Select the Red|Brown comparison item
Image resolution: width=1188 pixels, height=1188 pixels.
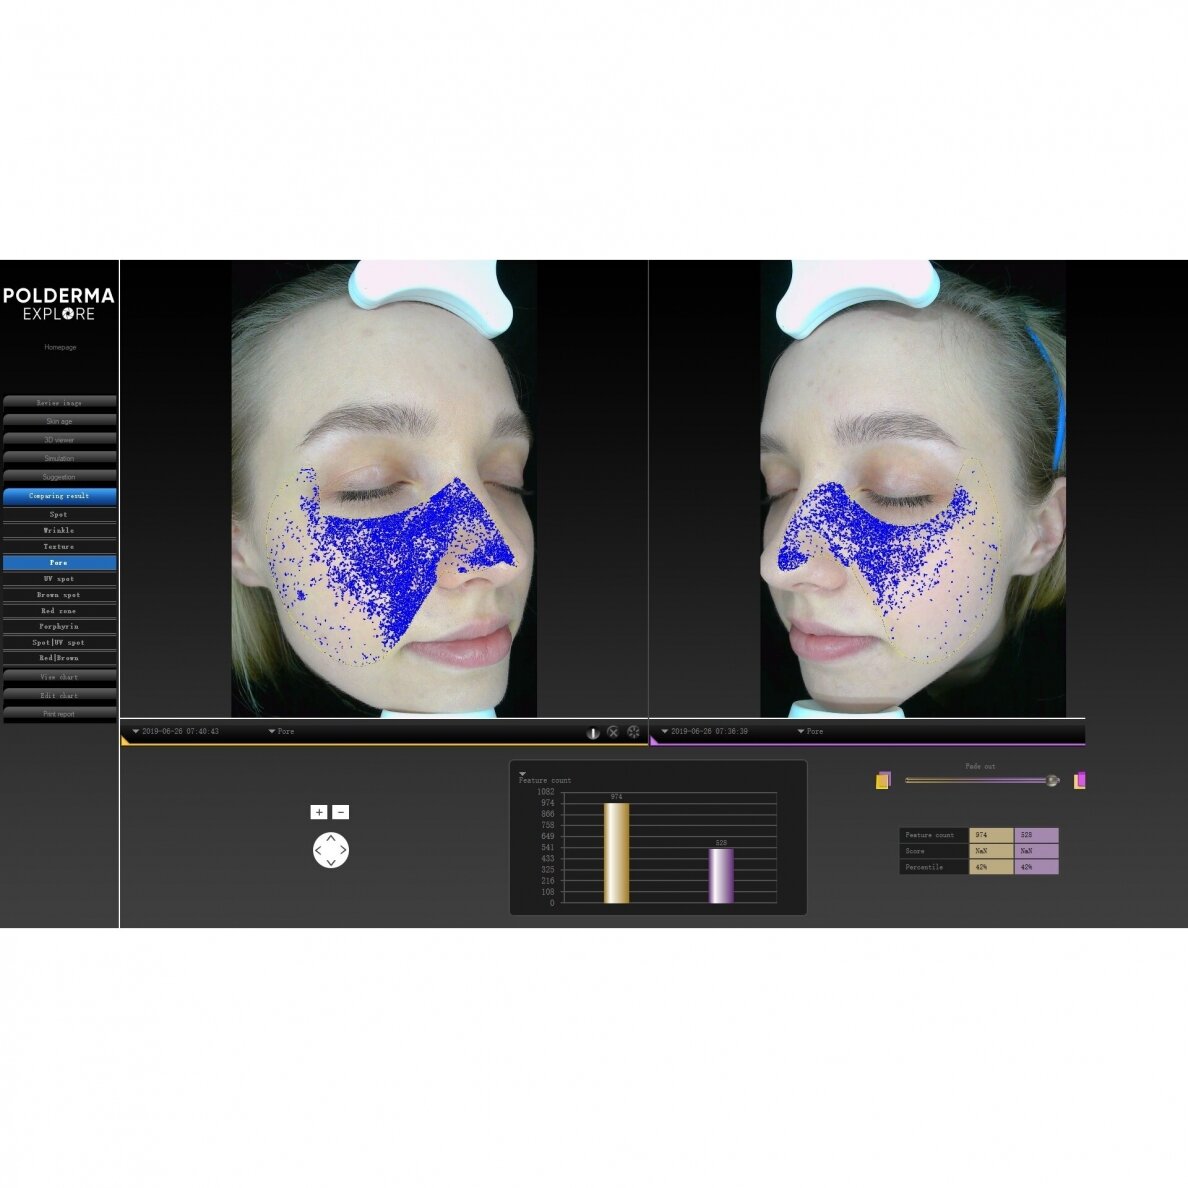click(x=59, y=658)
